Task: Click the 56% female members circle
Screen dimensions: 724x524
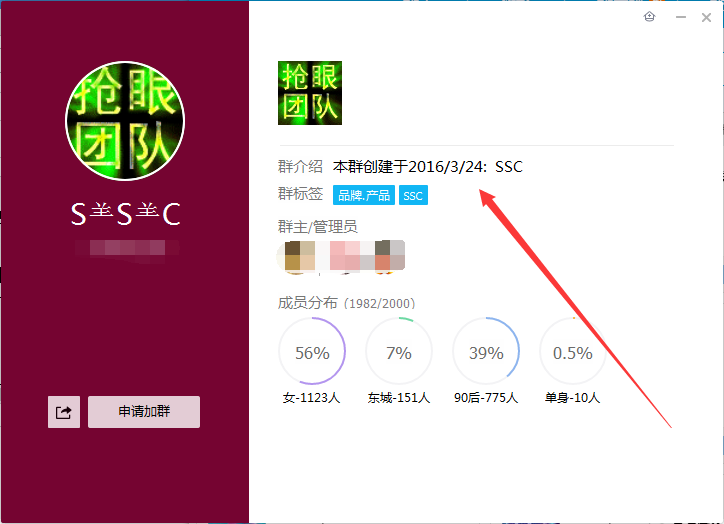Action: (x=312, y=351)
